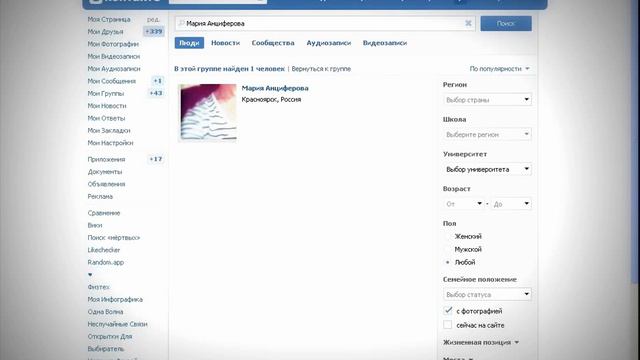This screenshot has width=640, height=360.
Task: Switch to the Новости tab
Action: [225, 43]
